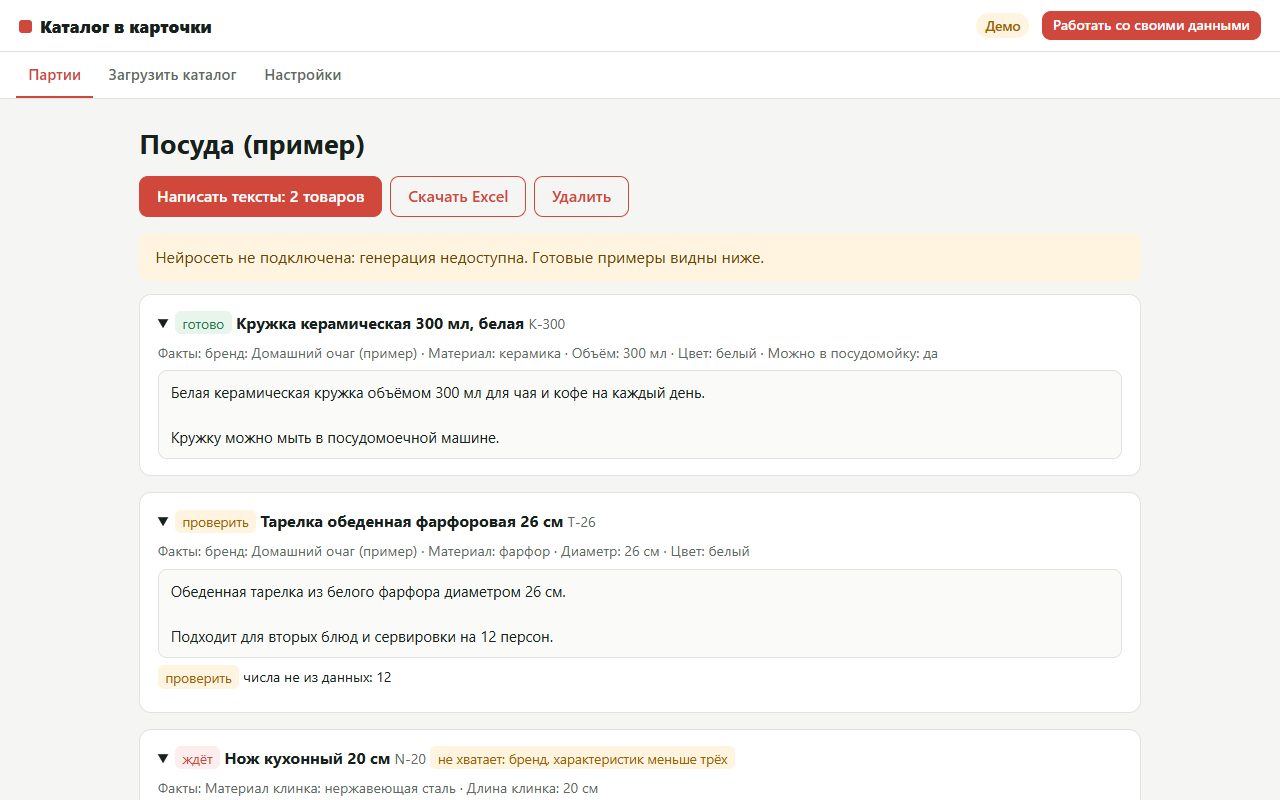The width and height of the screenshot is (1280, 800).
Task: Click facts line mentioning Диаметр: 26 см
Action: (x=454, y=551)
